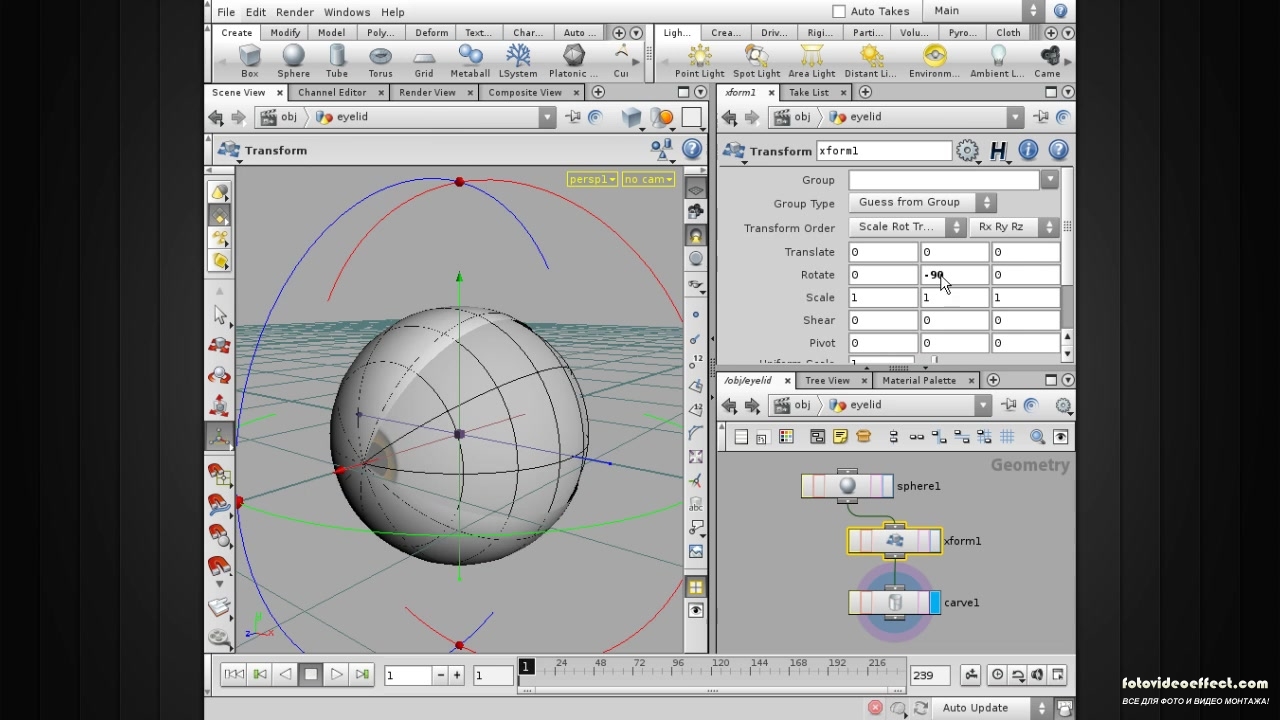Open the Group field dropdown arrow

pyautogui.click(x=1049, y=180)
